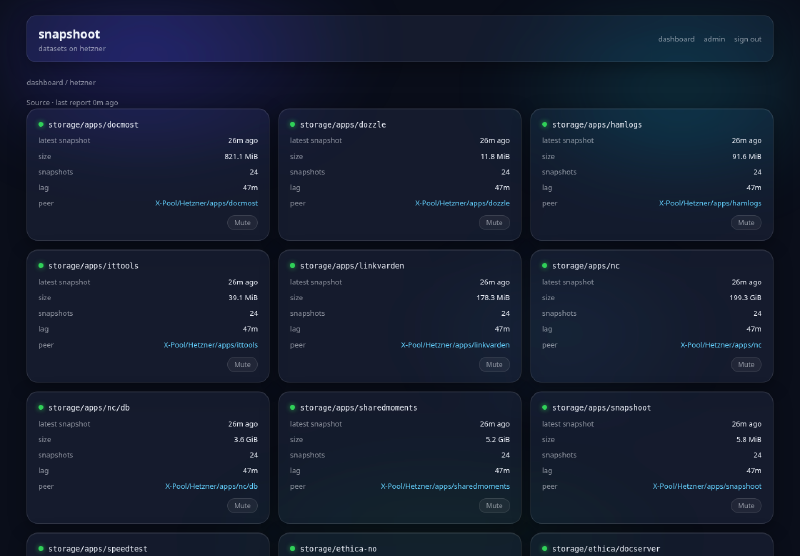The image size is (800, 556).
Task: Select the storage/apps/sharedmoments card title
Action: (359, 408)
